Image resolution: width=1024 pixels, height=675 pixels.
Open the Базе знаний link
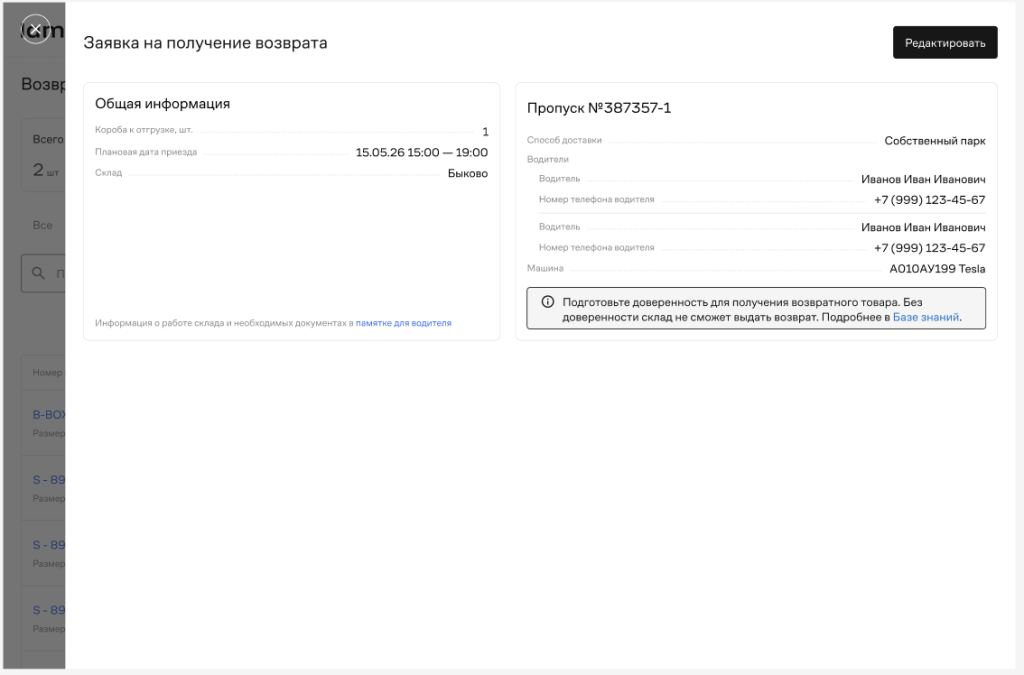[925, 317]
